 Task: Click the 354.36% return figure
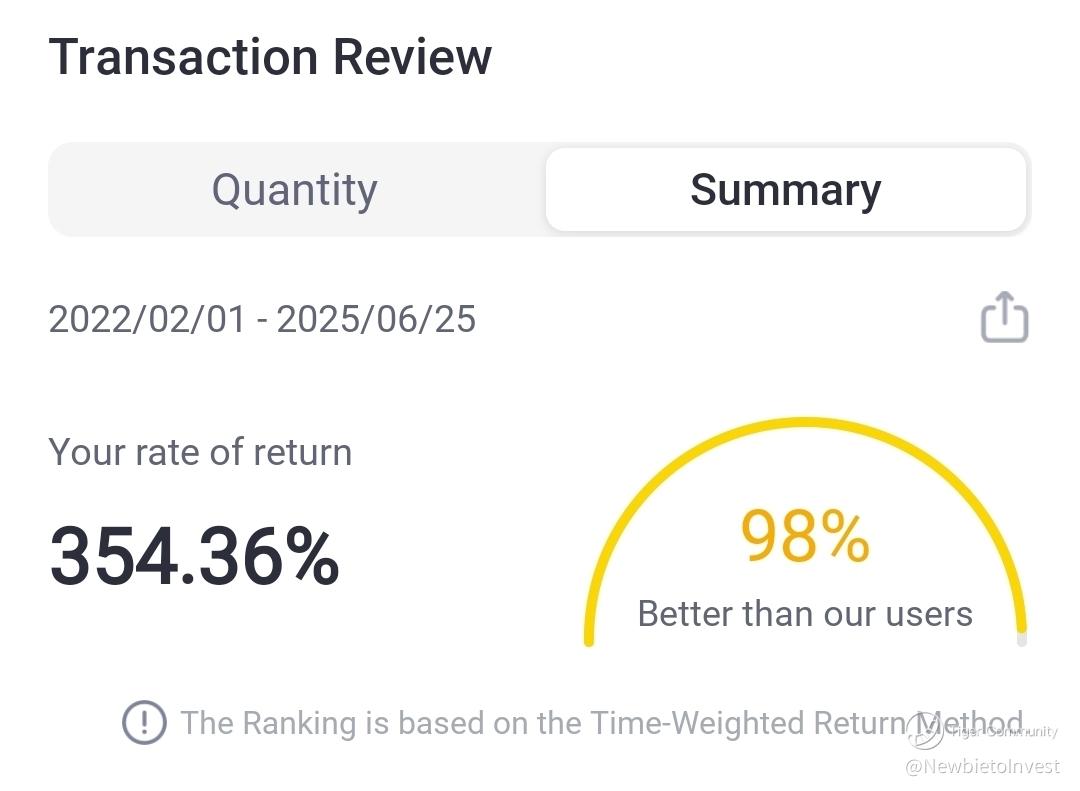coord(194,557)
